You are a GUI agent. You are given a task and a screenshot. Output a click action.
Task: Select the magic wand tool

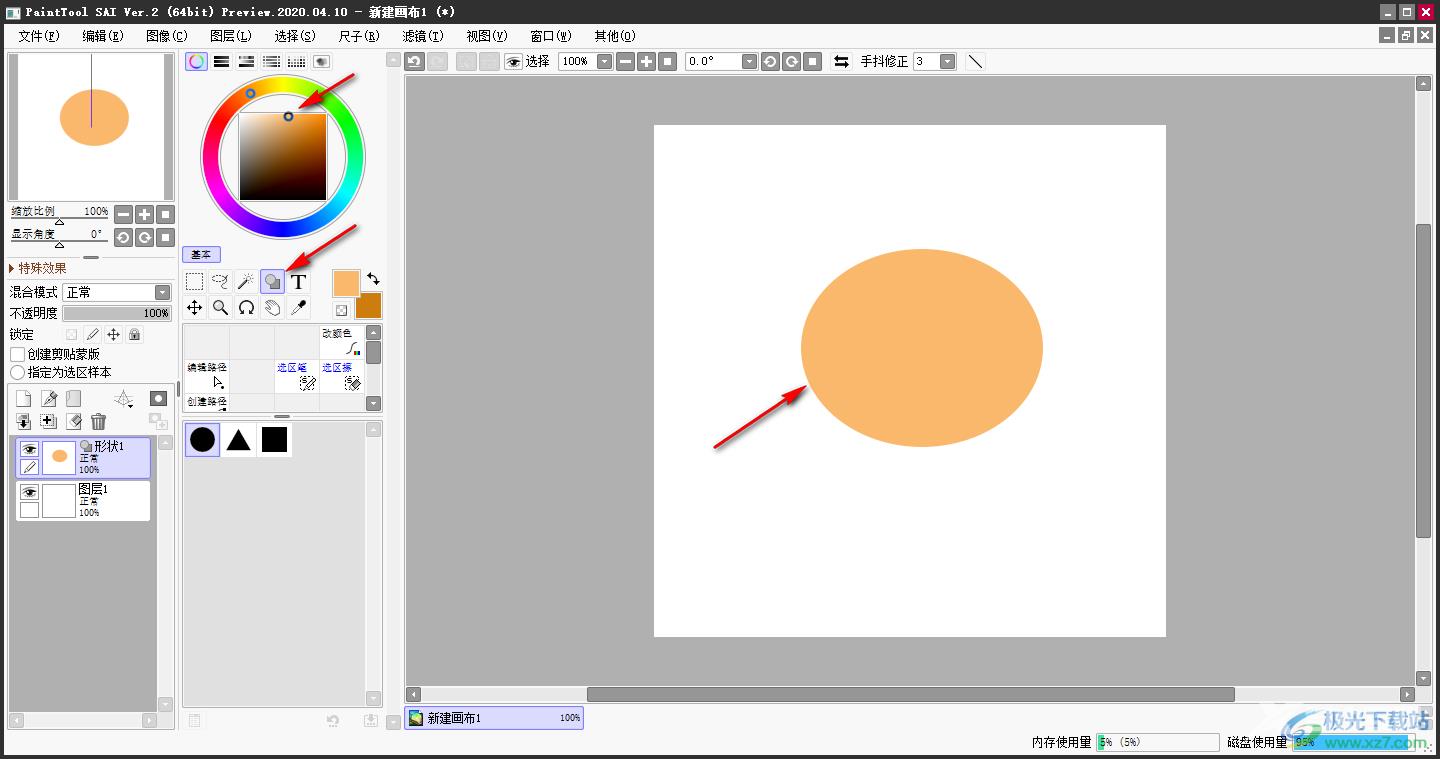click(x=246, y=282)
